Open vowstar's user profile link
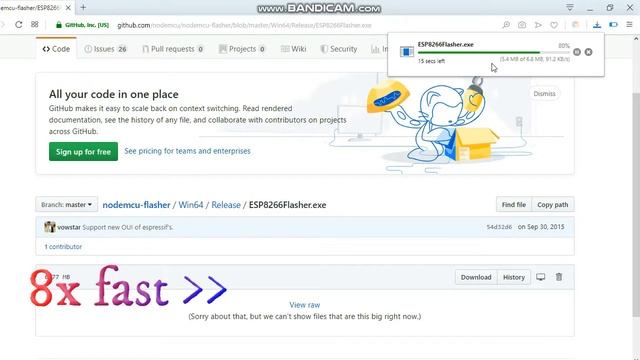The width and height of the screenshot is (640, 360). click(69, 227)
